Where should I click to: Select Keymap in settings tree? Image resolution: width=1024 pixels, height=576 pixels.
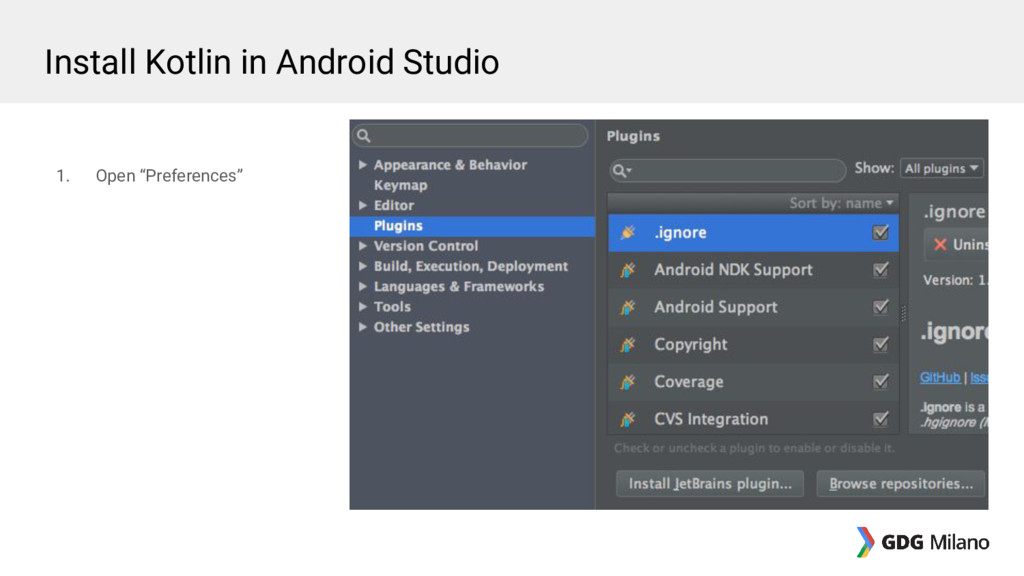click(x=400, y=185)
